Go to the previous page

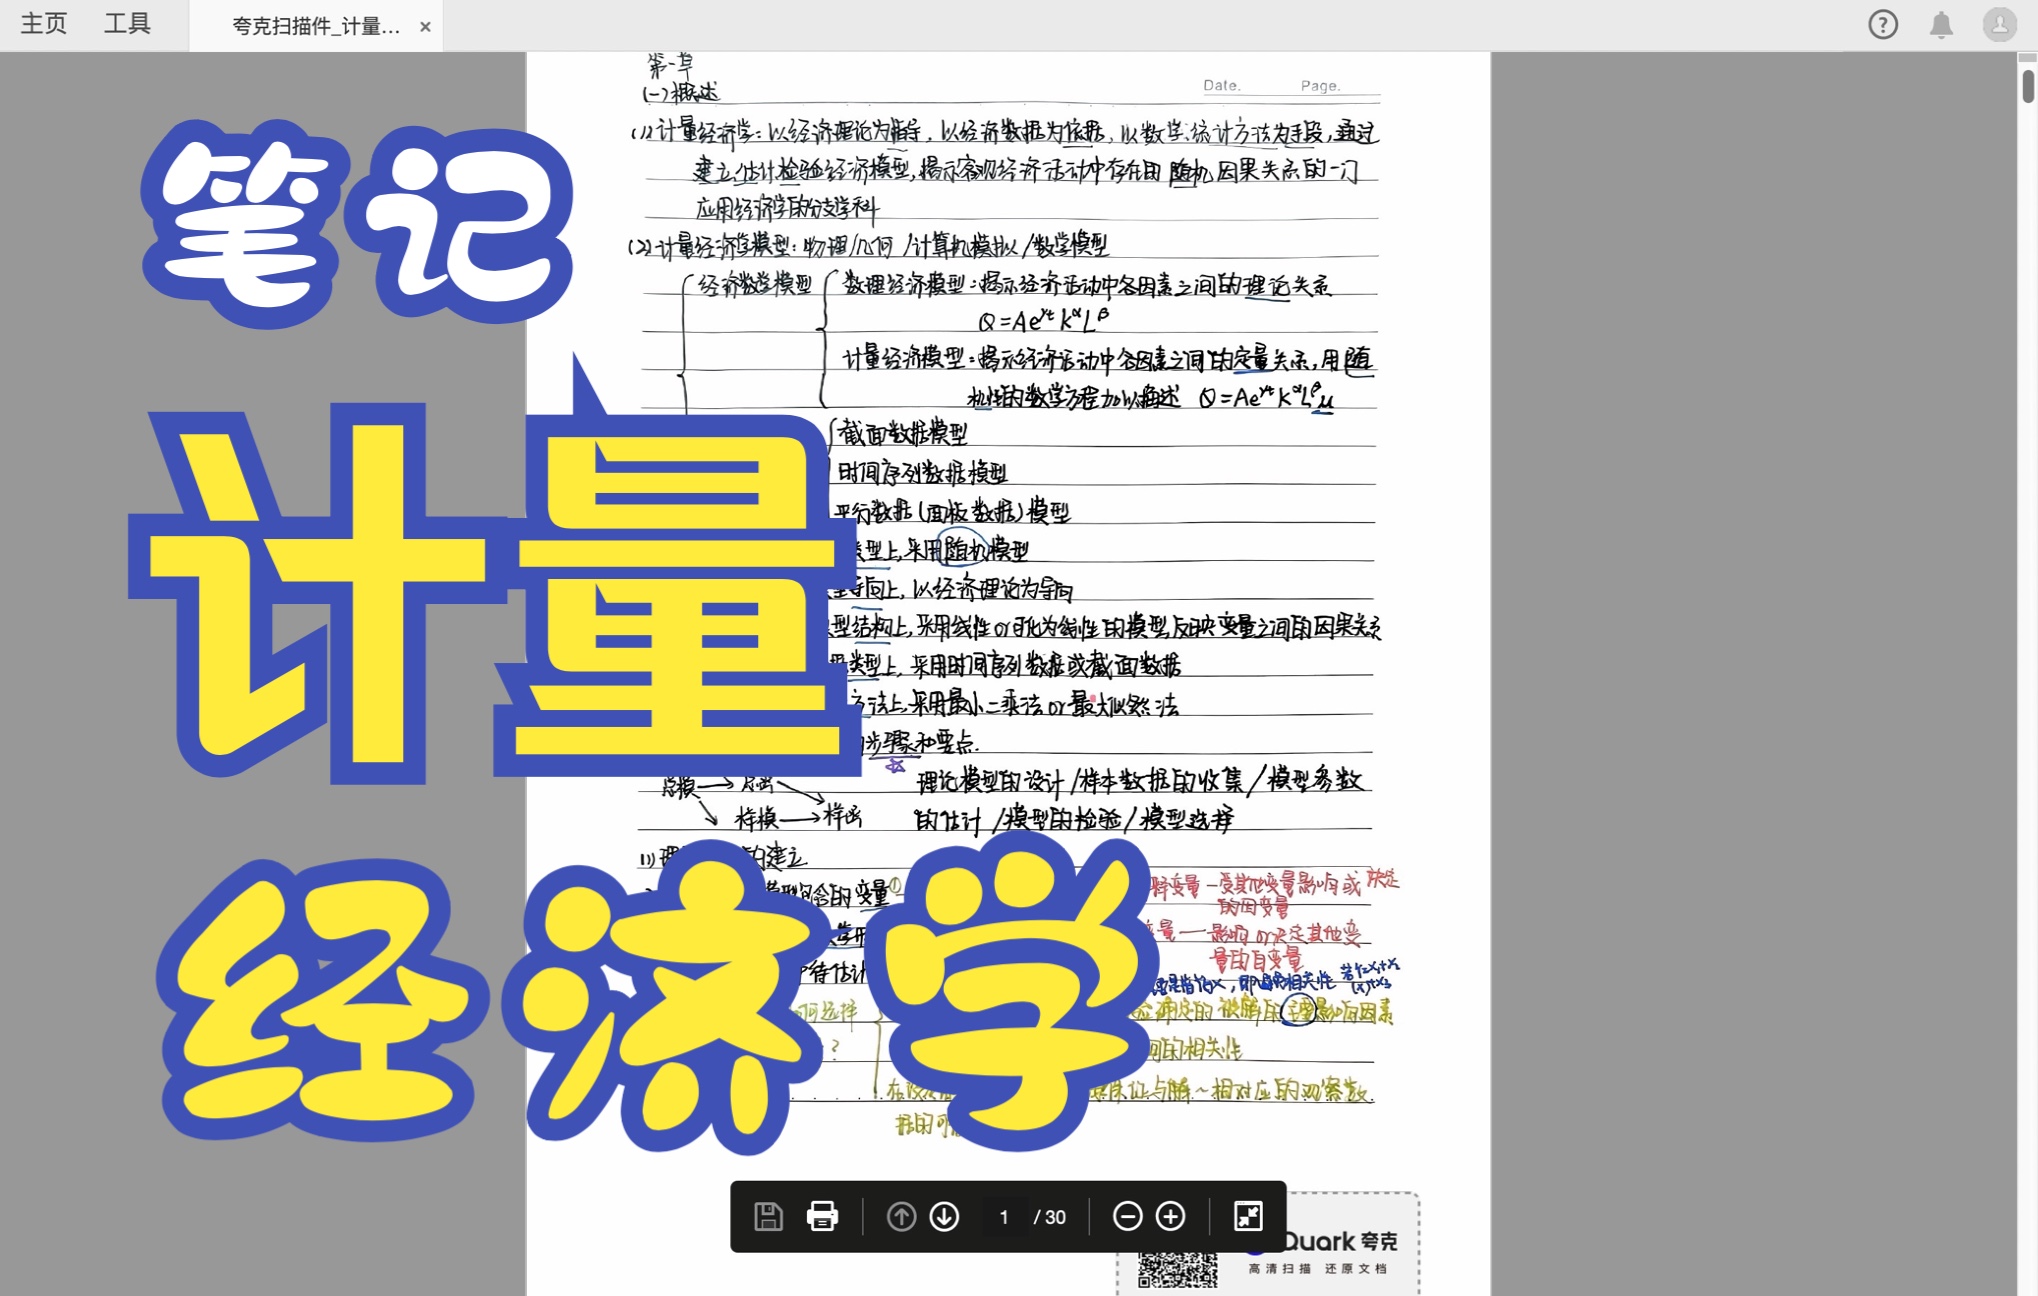901,1217
